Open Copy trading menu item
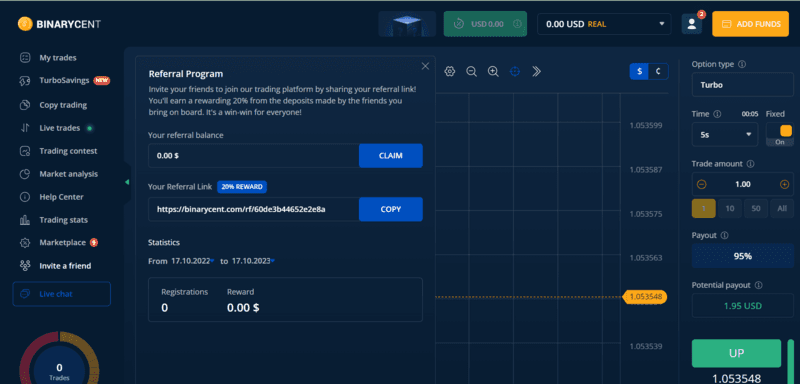This screenshot has width=800, height=384. pyautogui.click(x=63, y=105)
